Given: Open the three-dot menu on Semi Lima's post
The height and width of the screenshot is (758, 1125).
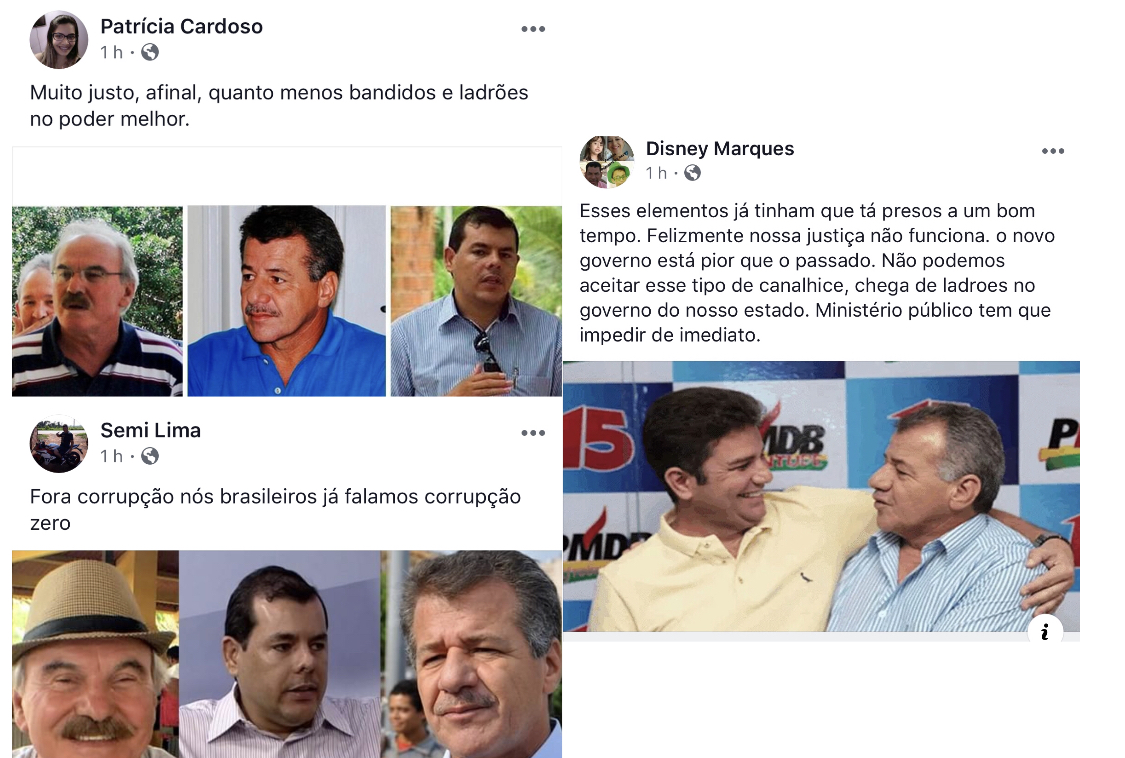Looking at the screenshot, I should point(533,434).
